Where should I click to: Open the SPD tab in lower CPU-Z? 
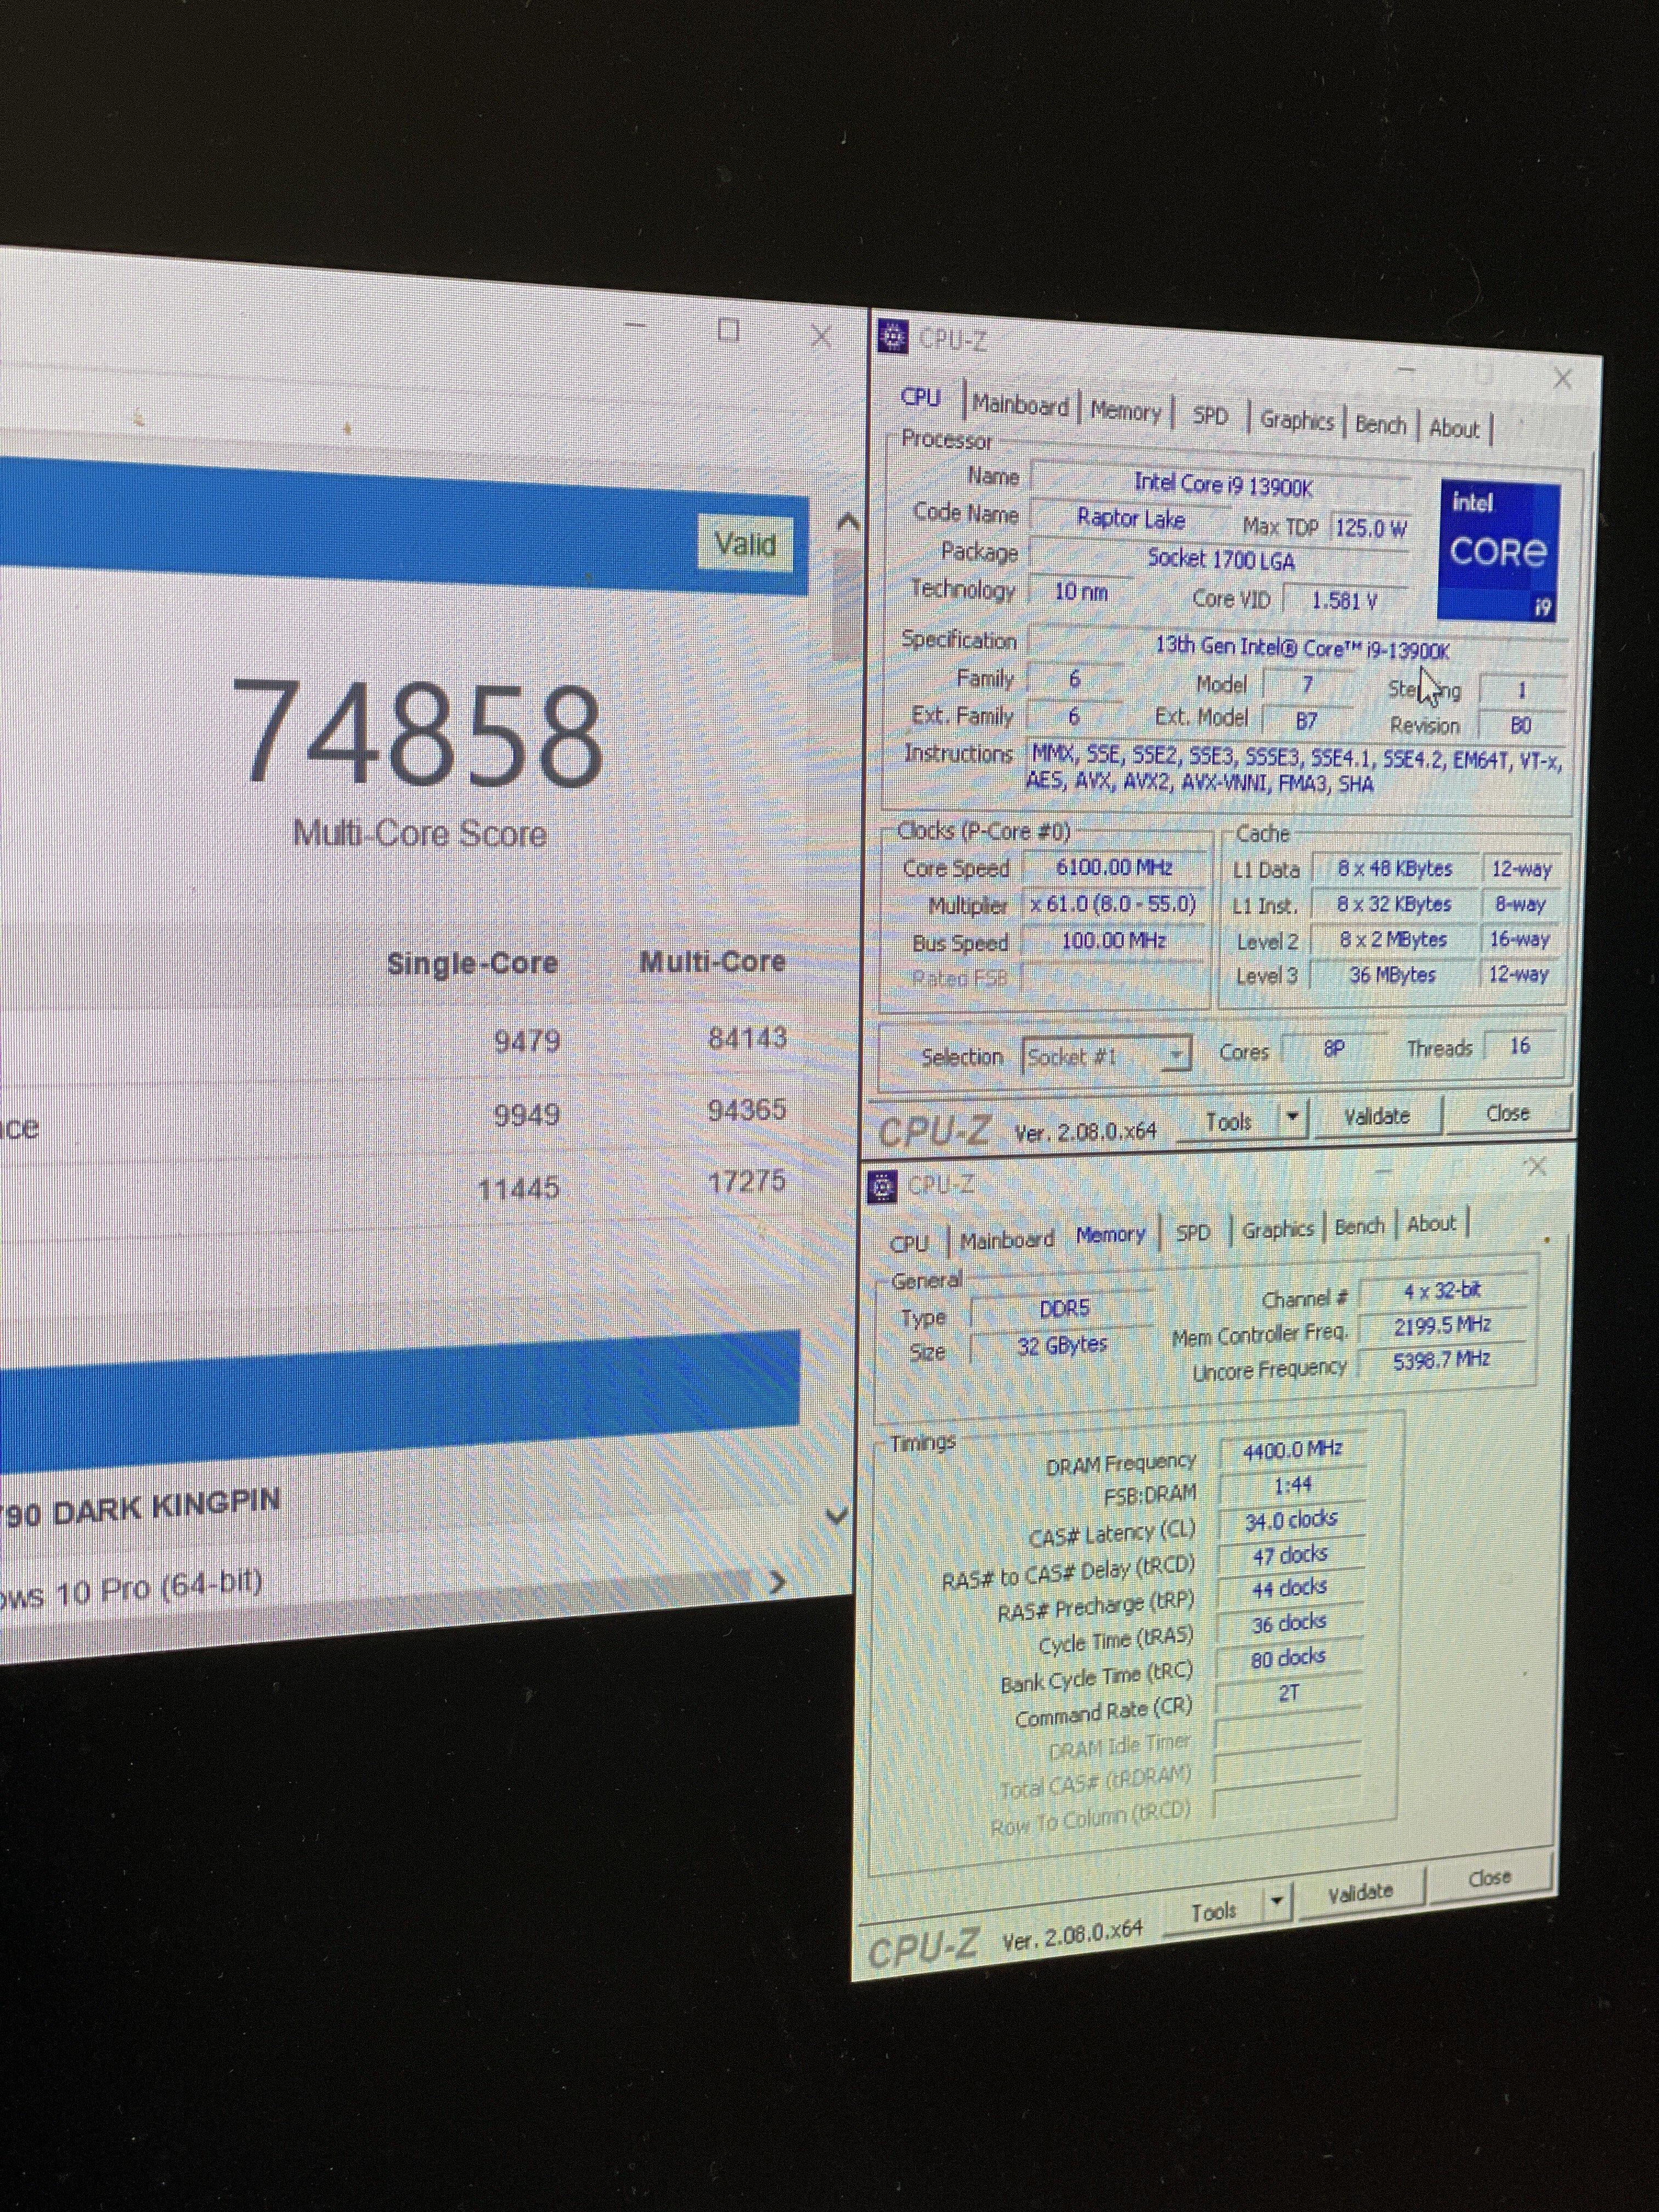point(1192,1232)
